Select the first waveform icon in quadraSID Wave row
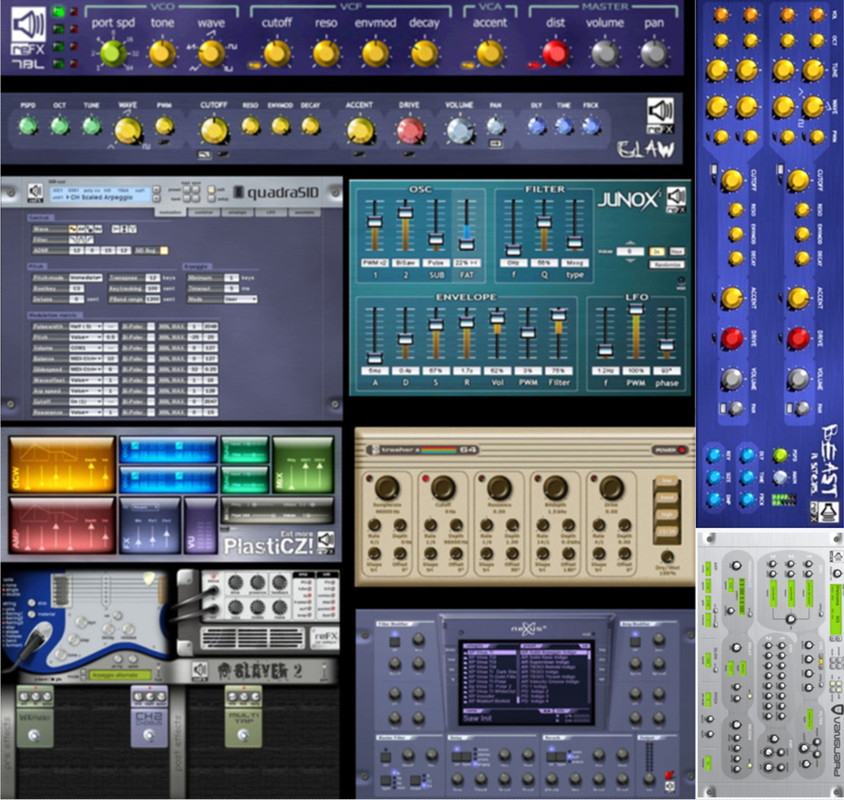The width and height of the screenshot is (844, 800). 73,229
